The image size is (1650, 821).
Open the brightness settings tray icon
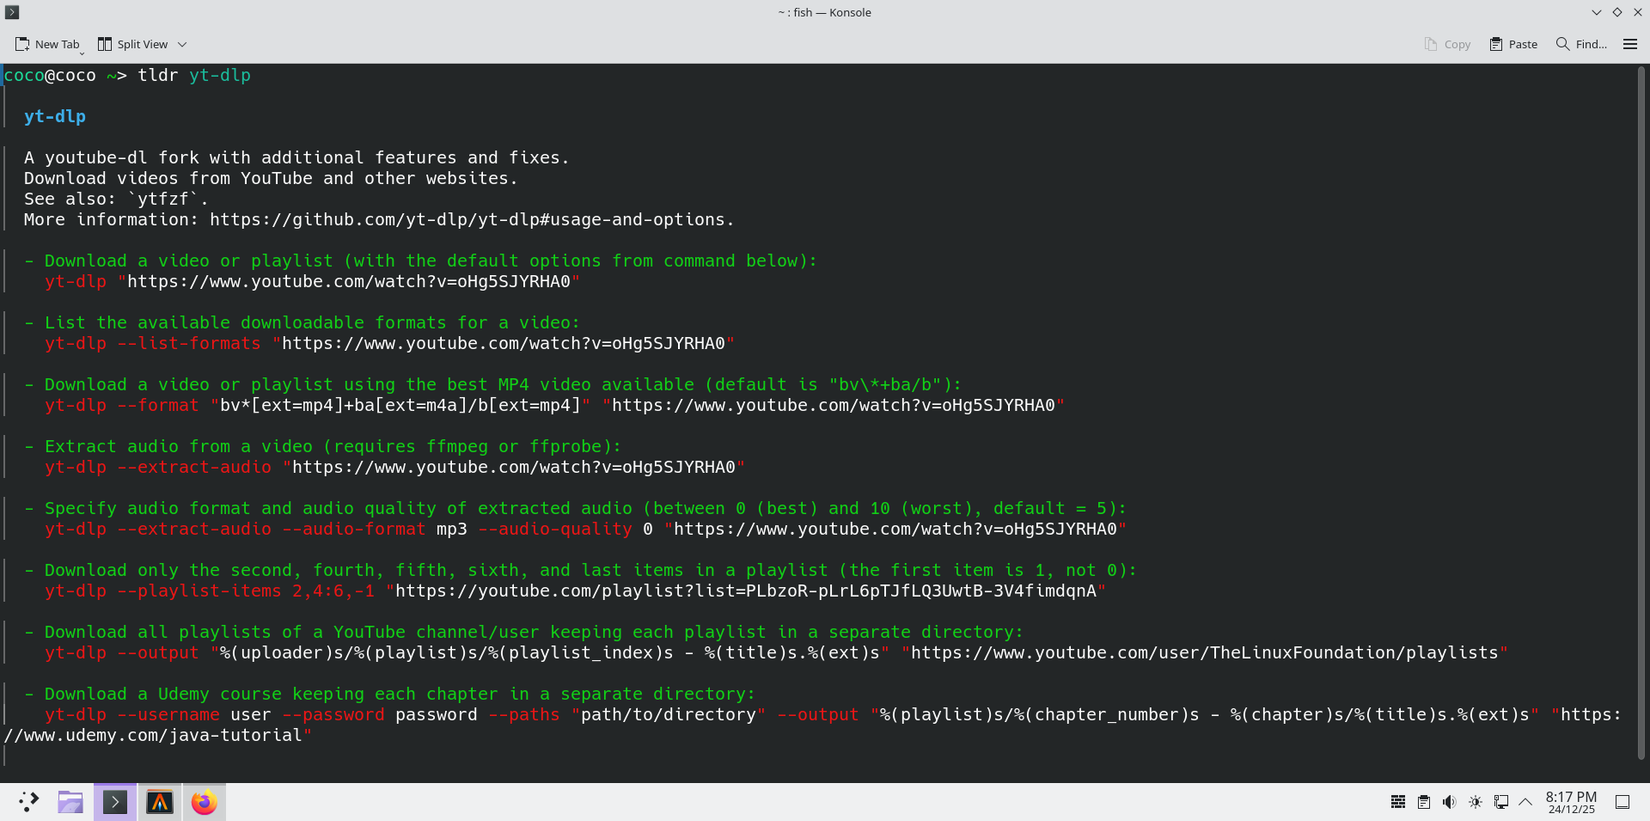tap(1475, 802)
